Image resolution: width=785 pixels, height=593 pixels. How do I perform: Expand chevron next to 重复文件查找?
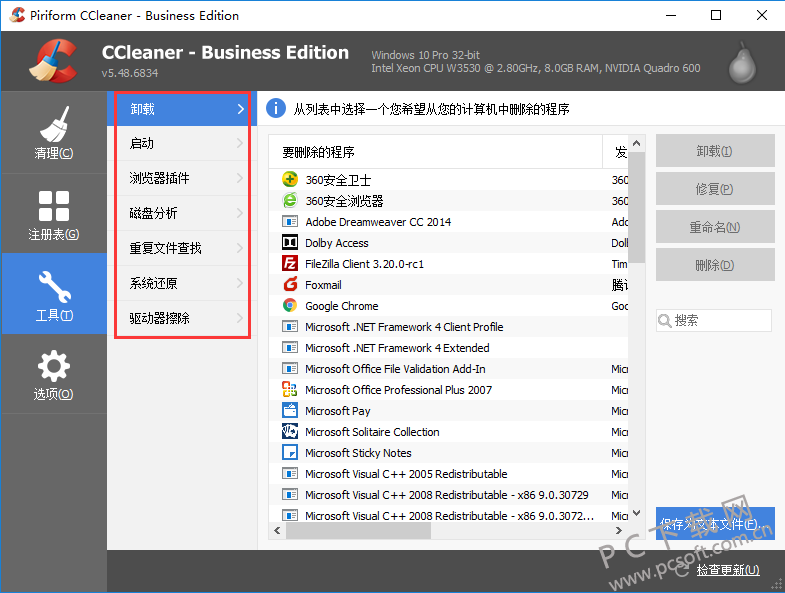pyautogui.click(x=240, y=248)
